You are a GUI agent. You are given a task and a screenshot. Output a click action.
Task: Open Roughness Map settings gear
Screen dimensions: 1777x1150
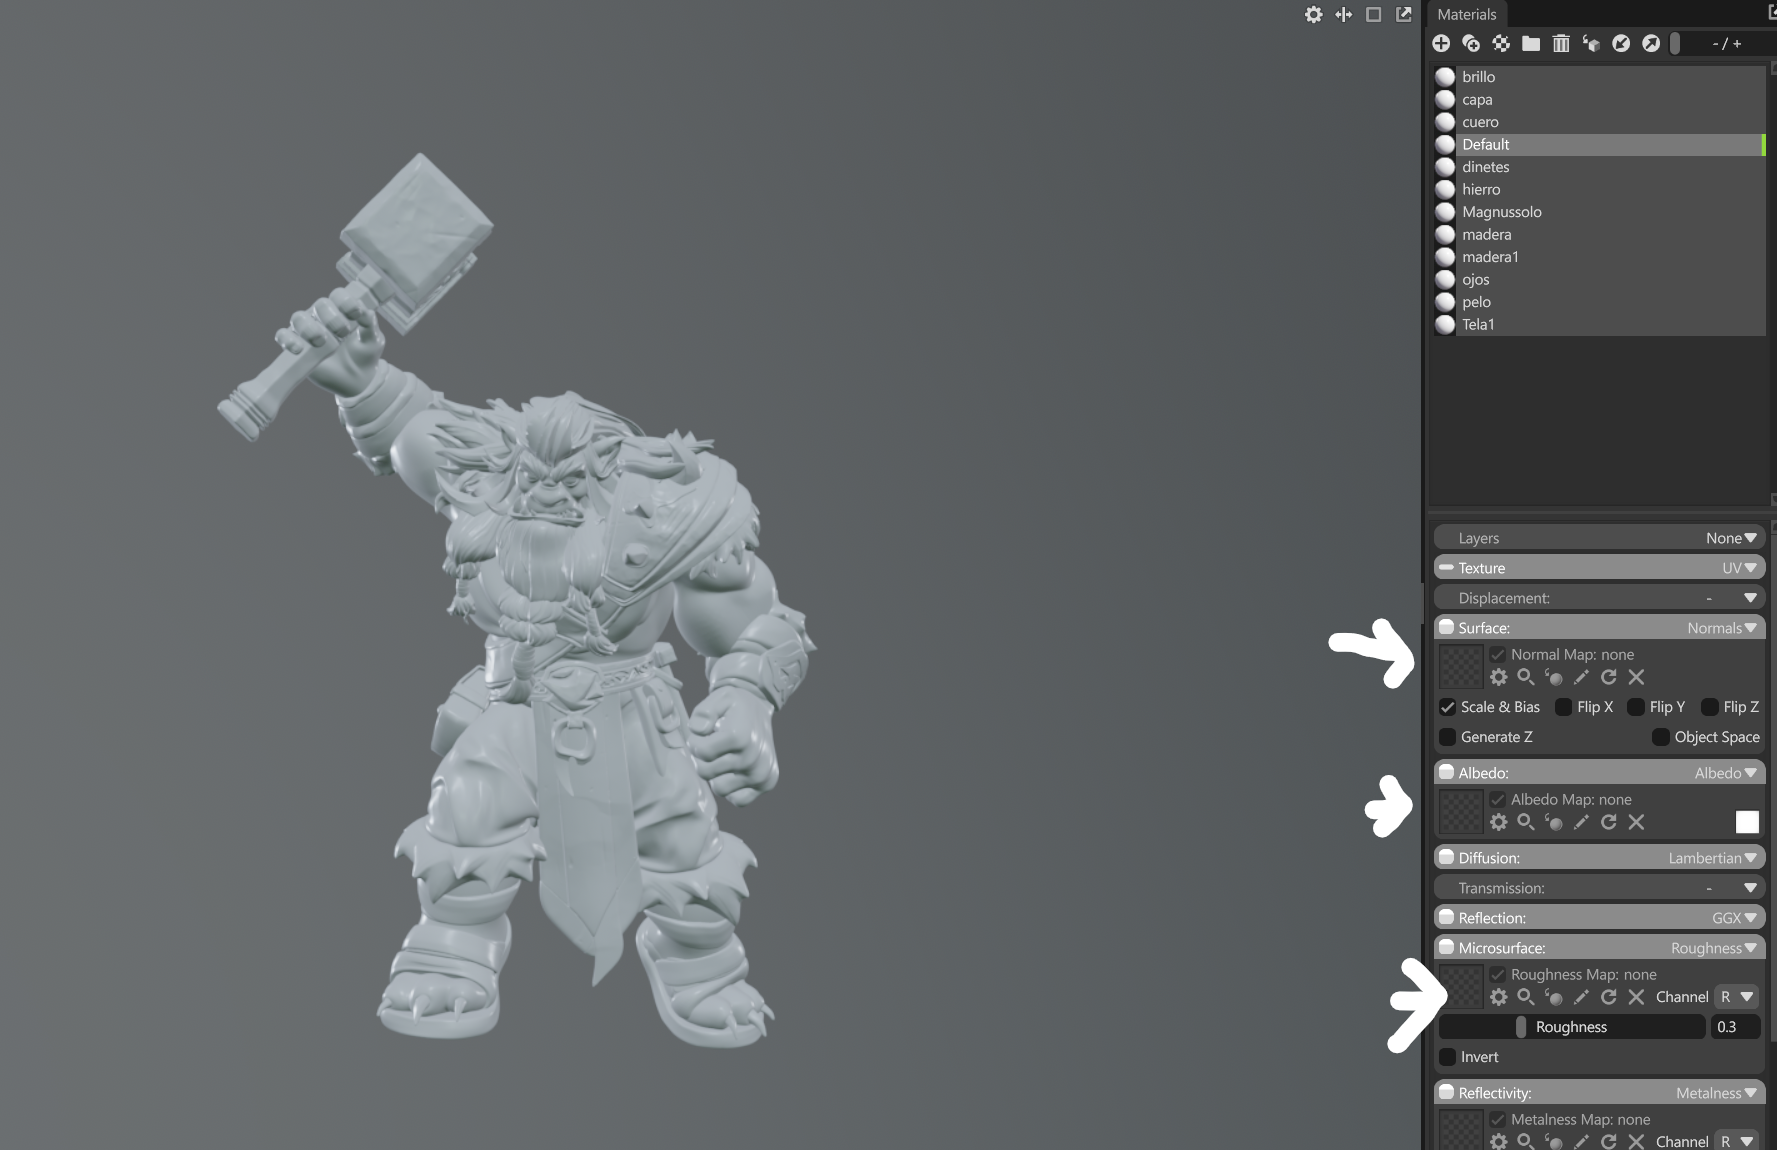(x=1498, y=997)
